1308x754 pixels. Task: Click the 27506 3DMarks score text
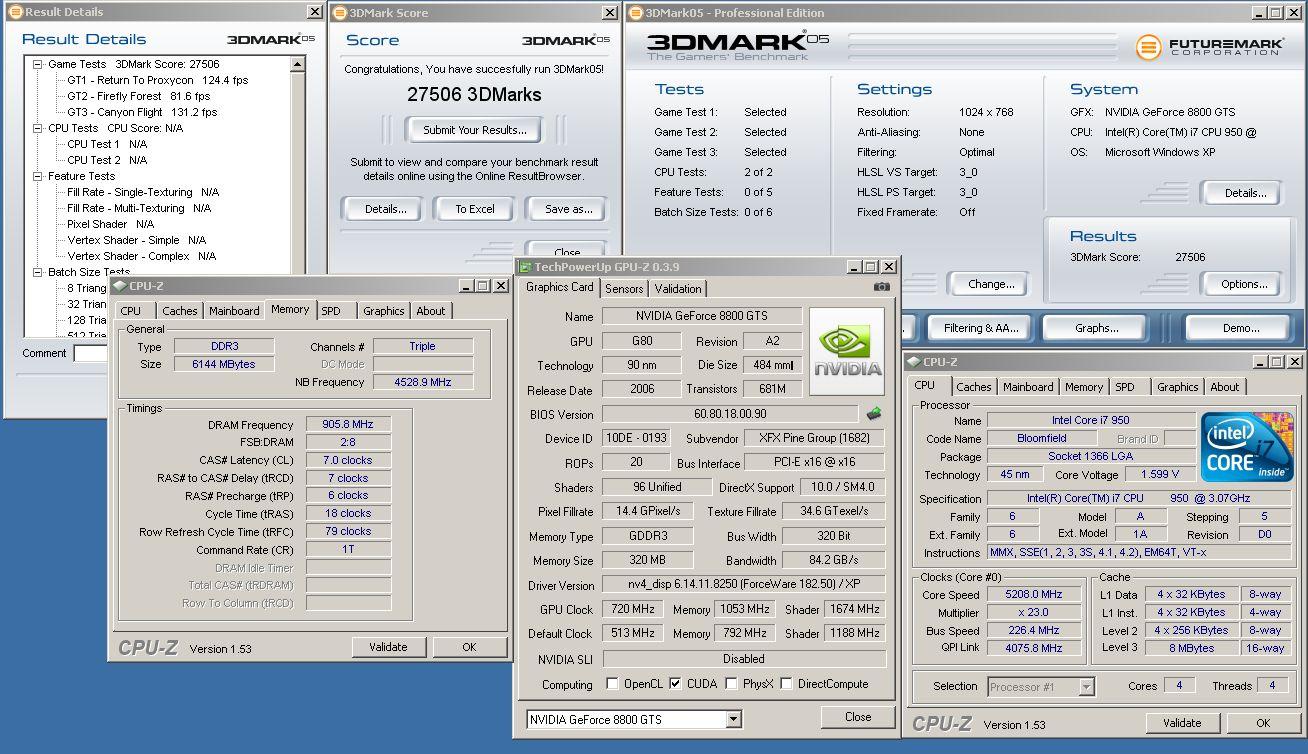(x=474, y=95)
